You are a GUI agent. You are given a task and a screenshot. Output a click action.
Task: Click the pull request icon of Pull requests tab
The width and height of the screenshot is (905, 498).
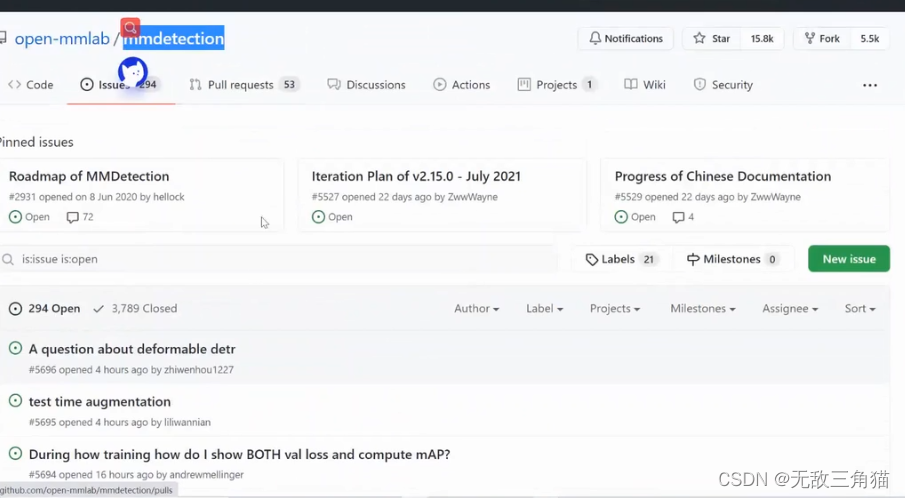[196, 85]
